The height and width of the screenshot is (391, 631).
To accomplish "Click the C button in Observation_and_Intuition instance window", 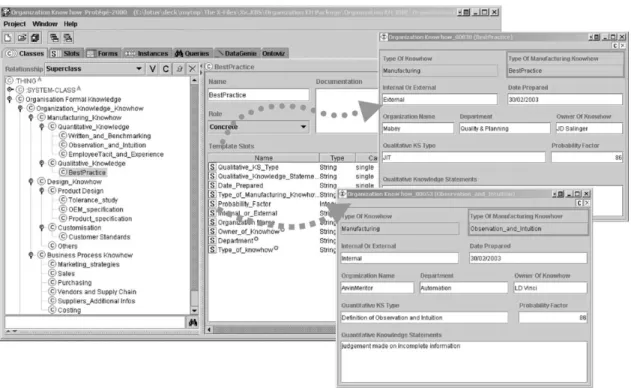I will tap(579, 203).
